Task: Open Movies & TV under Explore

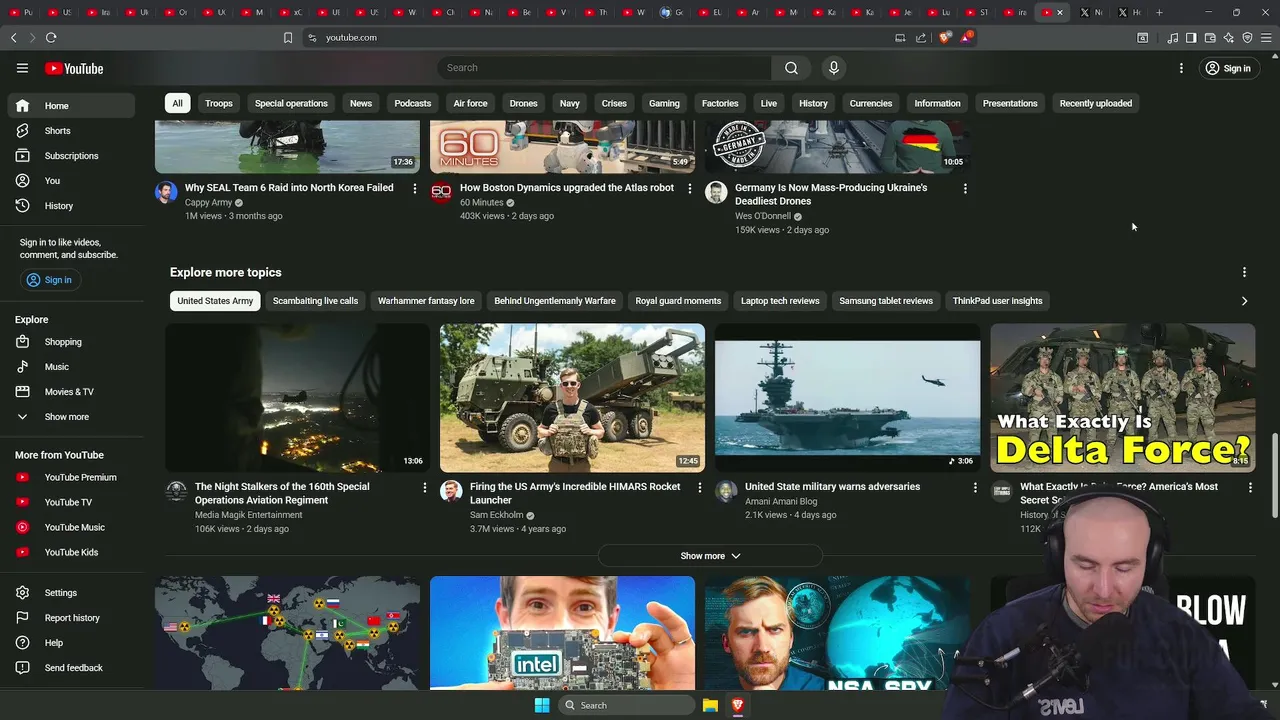Action: click(71, 392)
